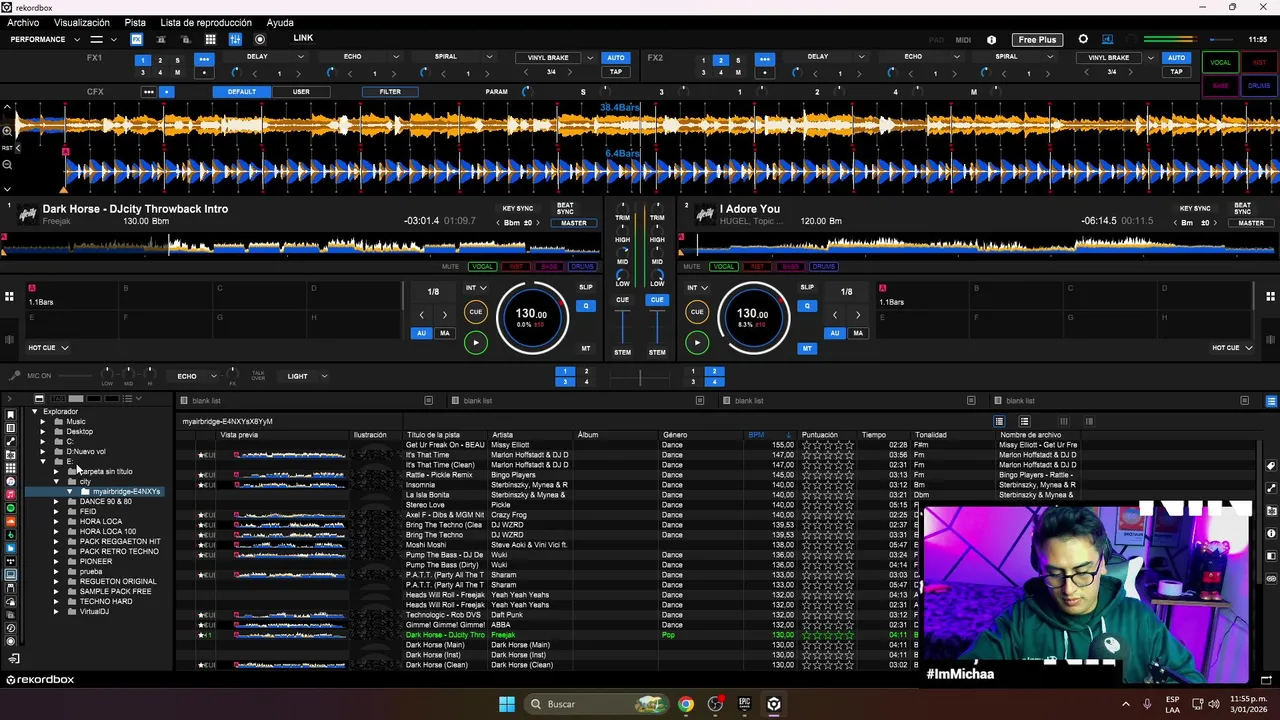Image resolution: width=1280 pixels, height=720 pixels.
Task: Enable KEY SYNC on deck 1
Action: pos(517,209)
